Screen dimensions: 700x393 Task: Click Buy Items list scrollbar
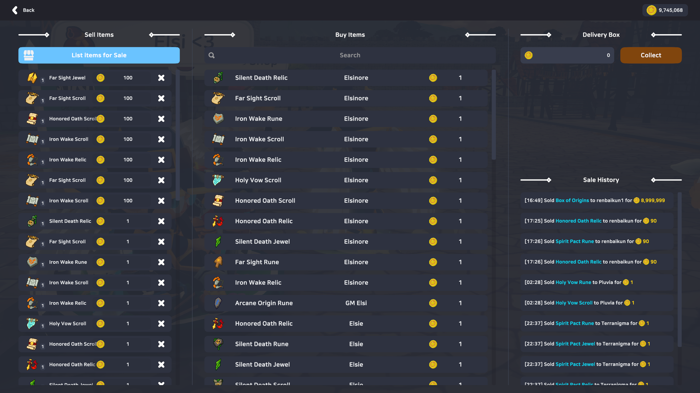point(494,115)
